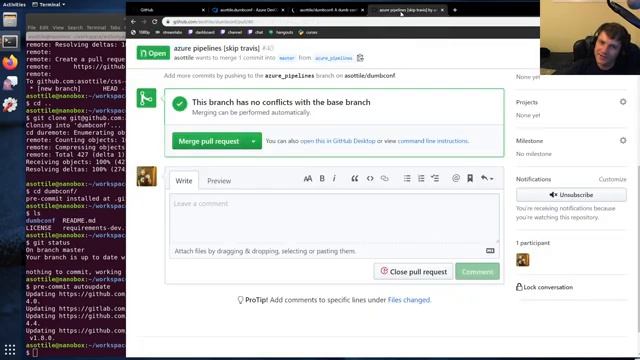640x360 pixels.
Task: Click the participant avatar in sidebar
Action: pos(522,260)
